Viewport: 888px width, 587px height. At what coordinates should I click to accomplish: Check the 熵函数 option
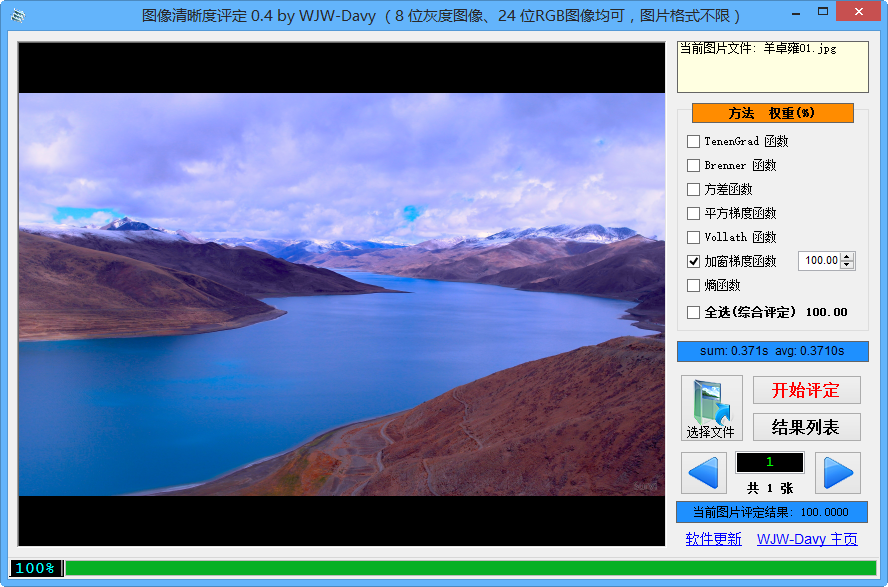[693, 285]
